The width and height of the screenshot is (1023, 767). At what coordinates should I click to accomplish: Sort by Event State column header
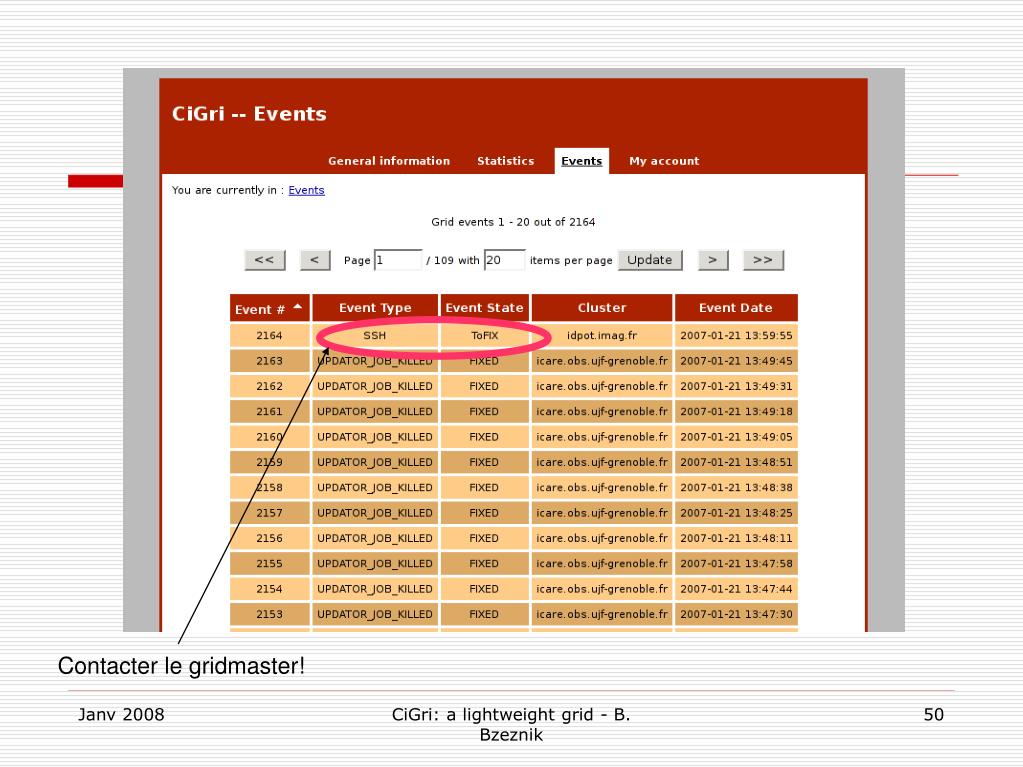[x=484, y=308]
